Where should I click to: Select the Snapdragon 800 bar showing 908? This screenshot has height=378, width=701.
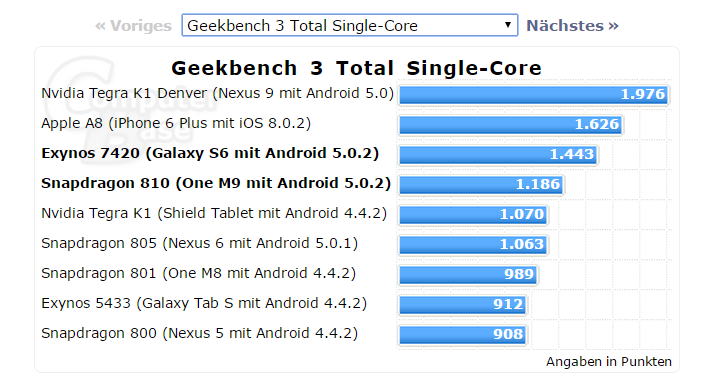click(x=462, y=334)
